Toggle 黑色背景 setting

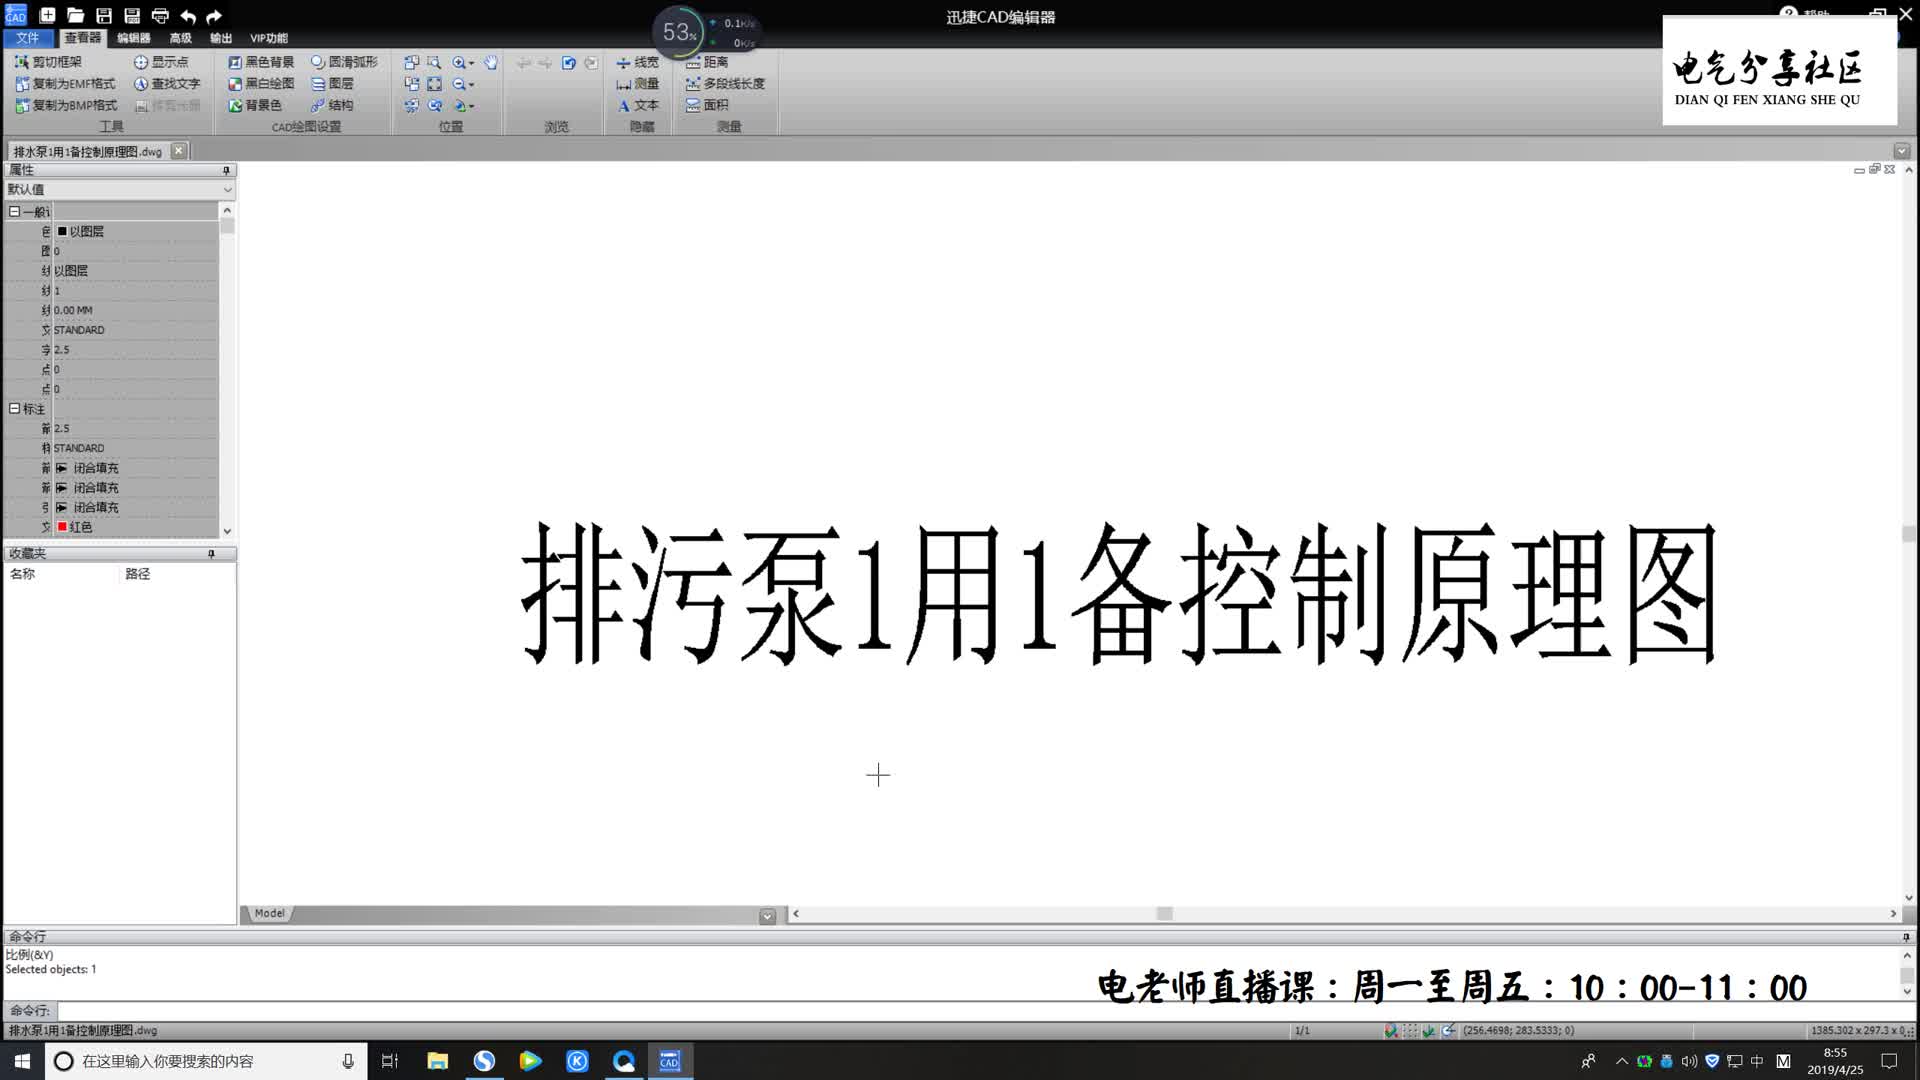(x=261, y=62)
